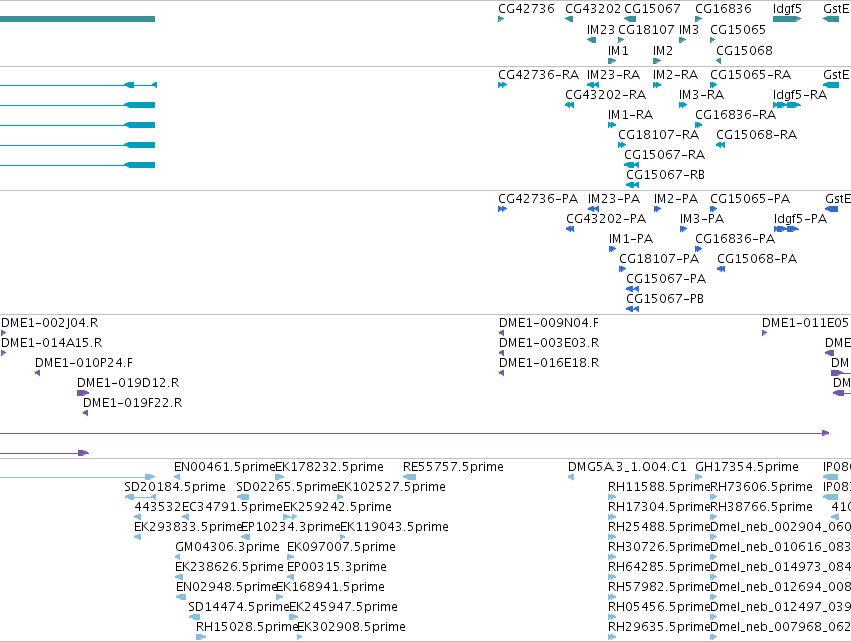The height and width of the screenshot is (642, 851).
Task: Select the CG18107 gene label
Action: pos(646,29)
